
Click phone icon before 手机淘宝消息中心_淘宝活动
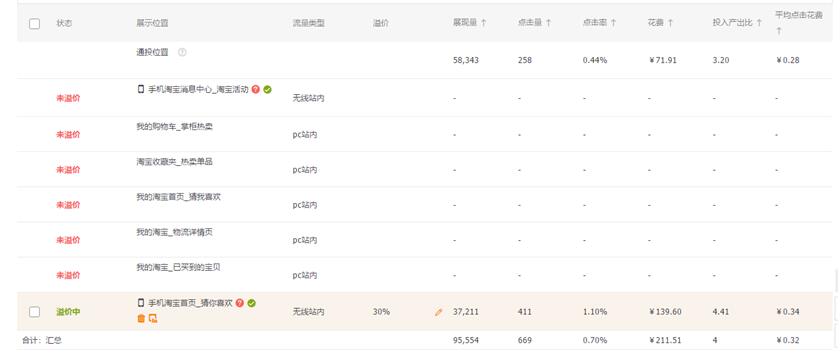click(x=141, y=89)
